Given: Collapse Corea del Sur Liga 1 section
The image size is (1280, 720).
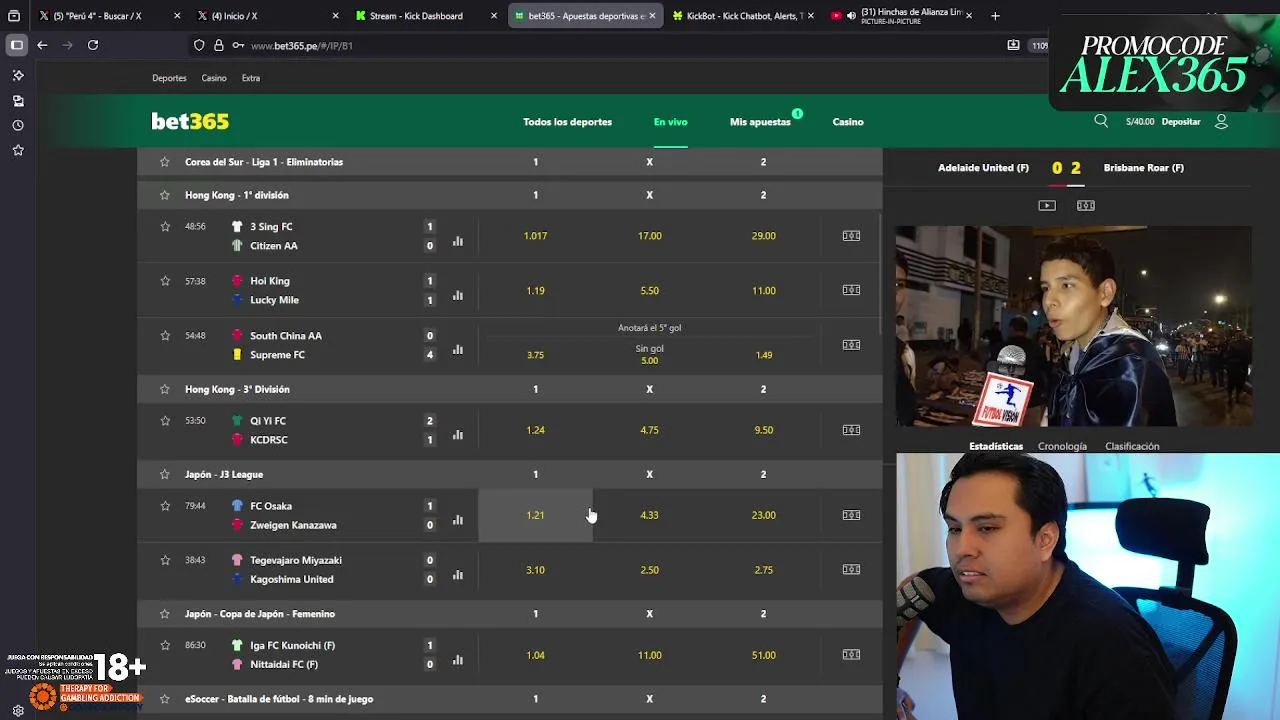Looking at the screenshot, I should (x=510, y=162).
